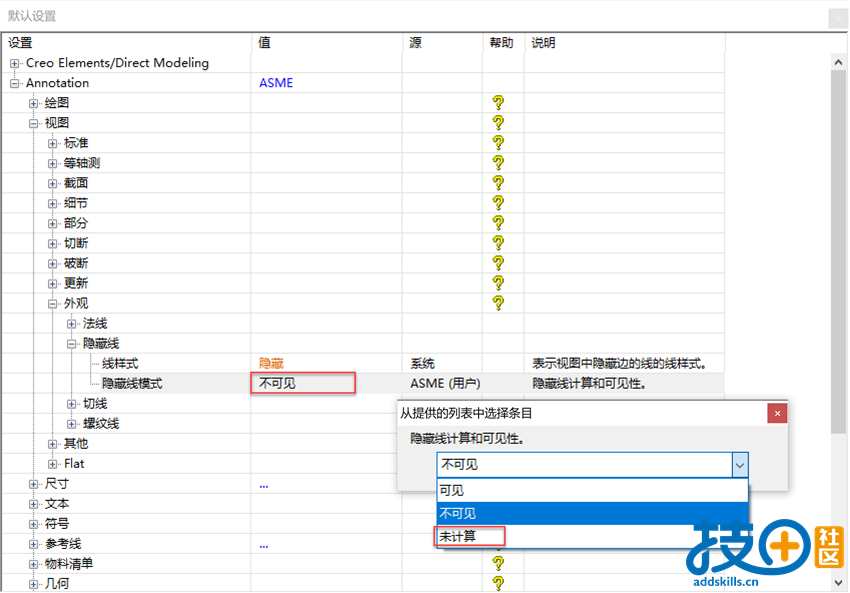Collapse the Annotation tree node
850x593 pixels.
pyautogui.click(x=15, y=83)
